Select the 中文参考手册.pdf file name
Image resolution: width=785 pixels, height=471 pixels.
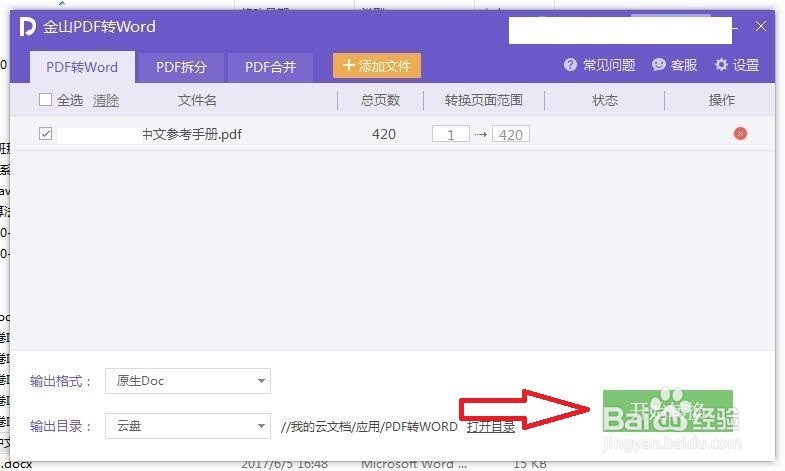(192, 134)
